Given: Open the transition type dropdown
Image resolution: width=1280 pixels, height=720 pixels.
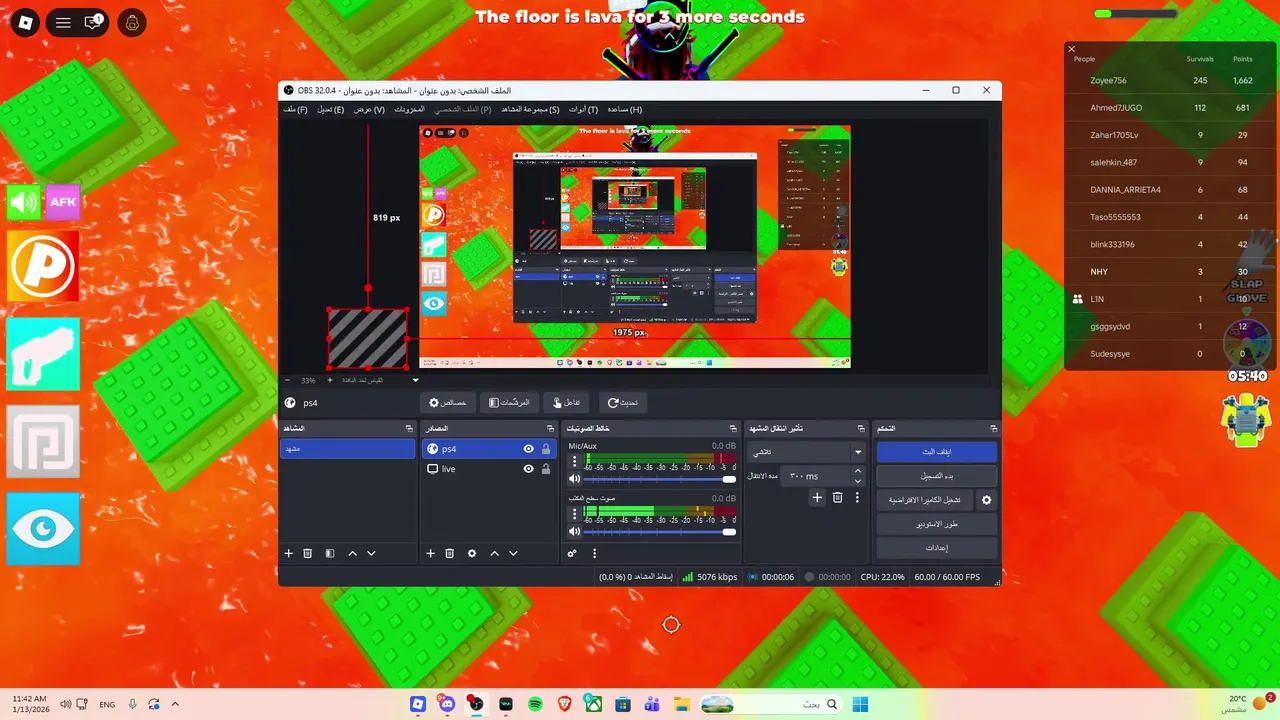Looking at the screenshot, I should point(807,452).
